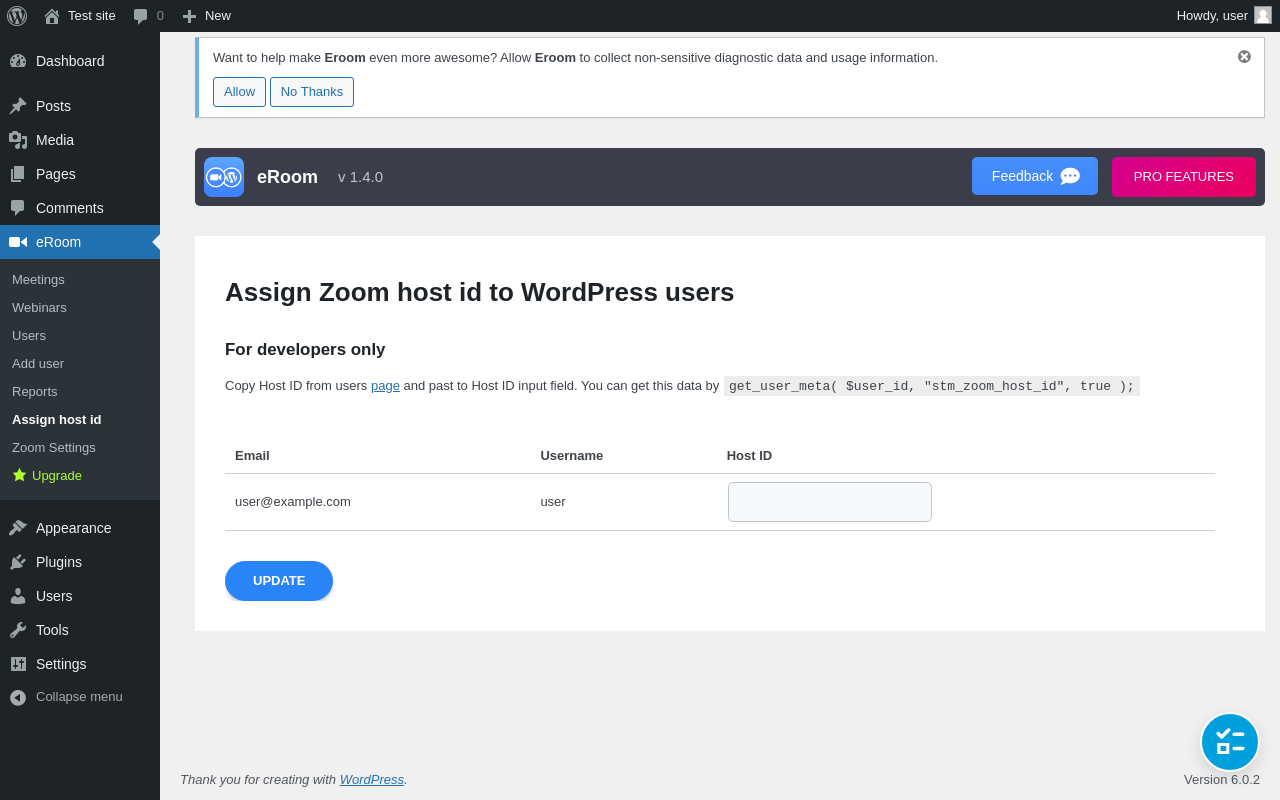Dismiss the Eroom diagnostic data notice
Screen dimensions: 1280x800
pos(1244,57)
